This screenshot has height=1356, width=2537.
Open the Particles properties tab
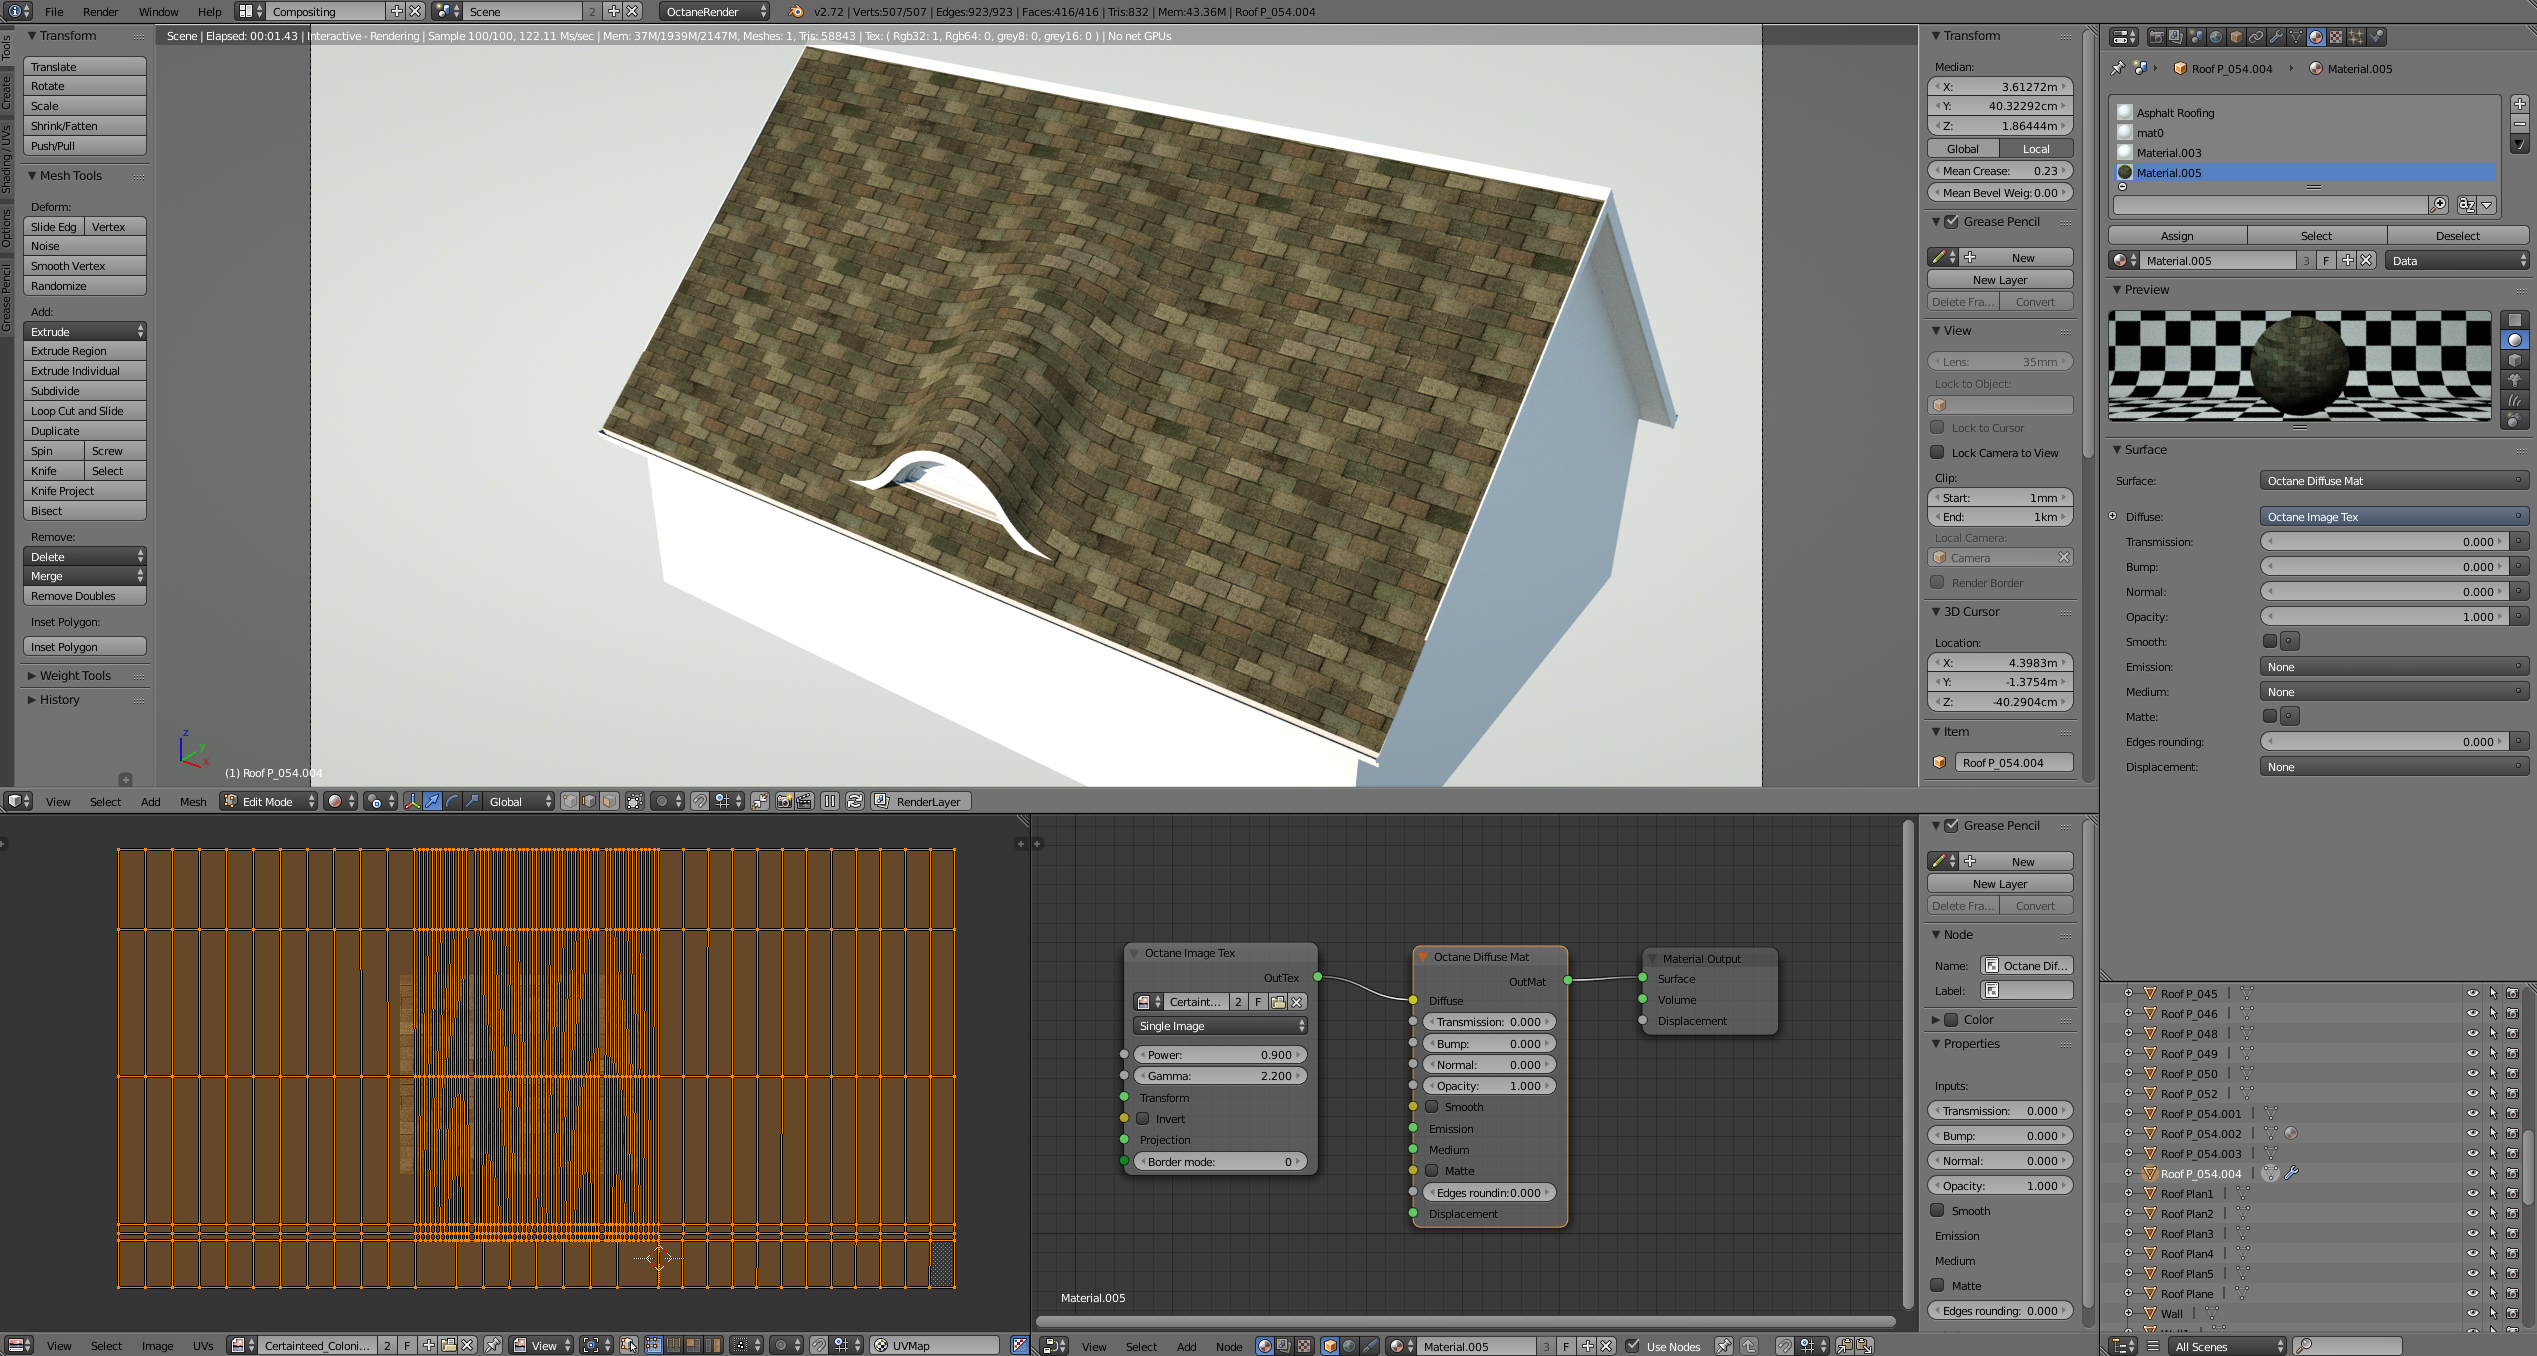pos(2356,37)
